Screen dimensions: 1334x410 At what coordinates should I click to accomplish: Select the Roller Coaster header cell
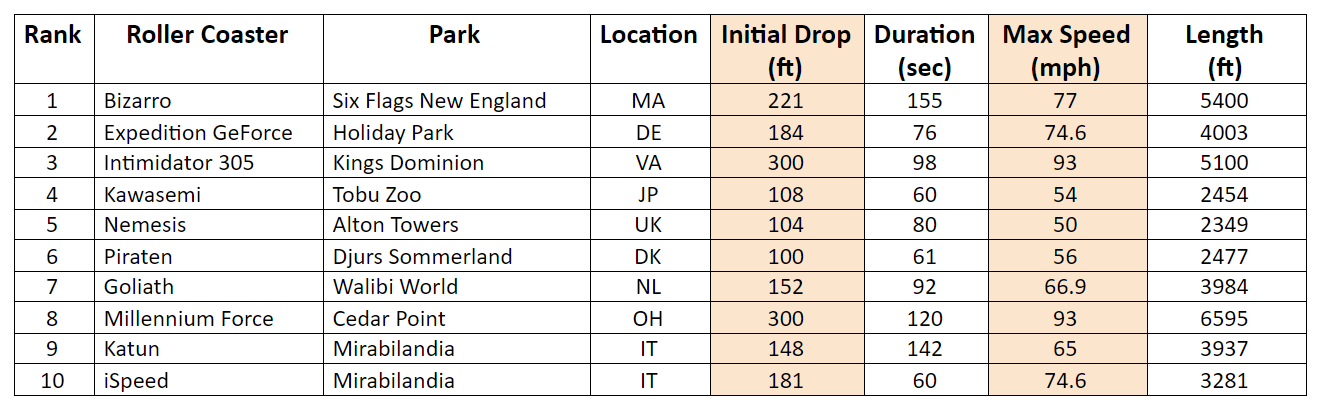click(x=207, y=49)
